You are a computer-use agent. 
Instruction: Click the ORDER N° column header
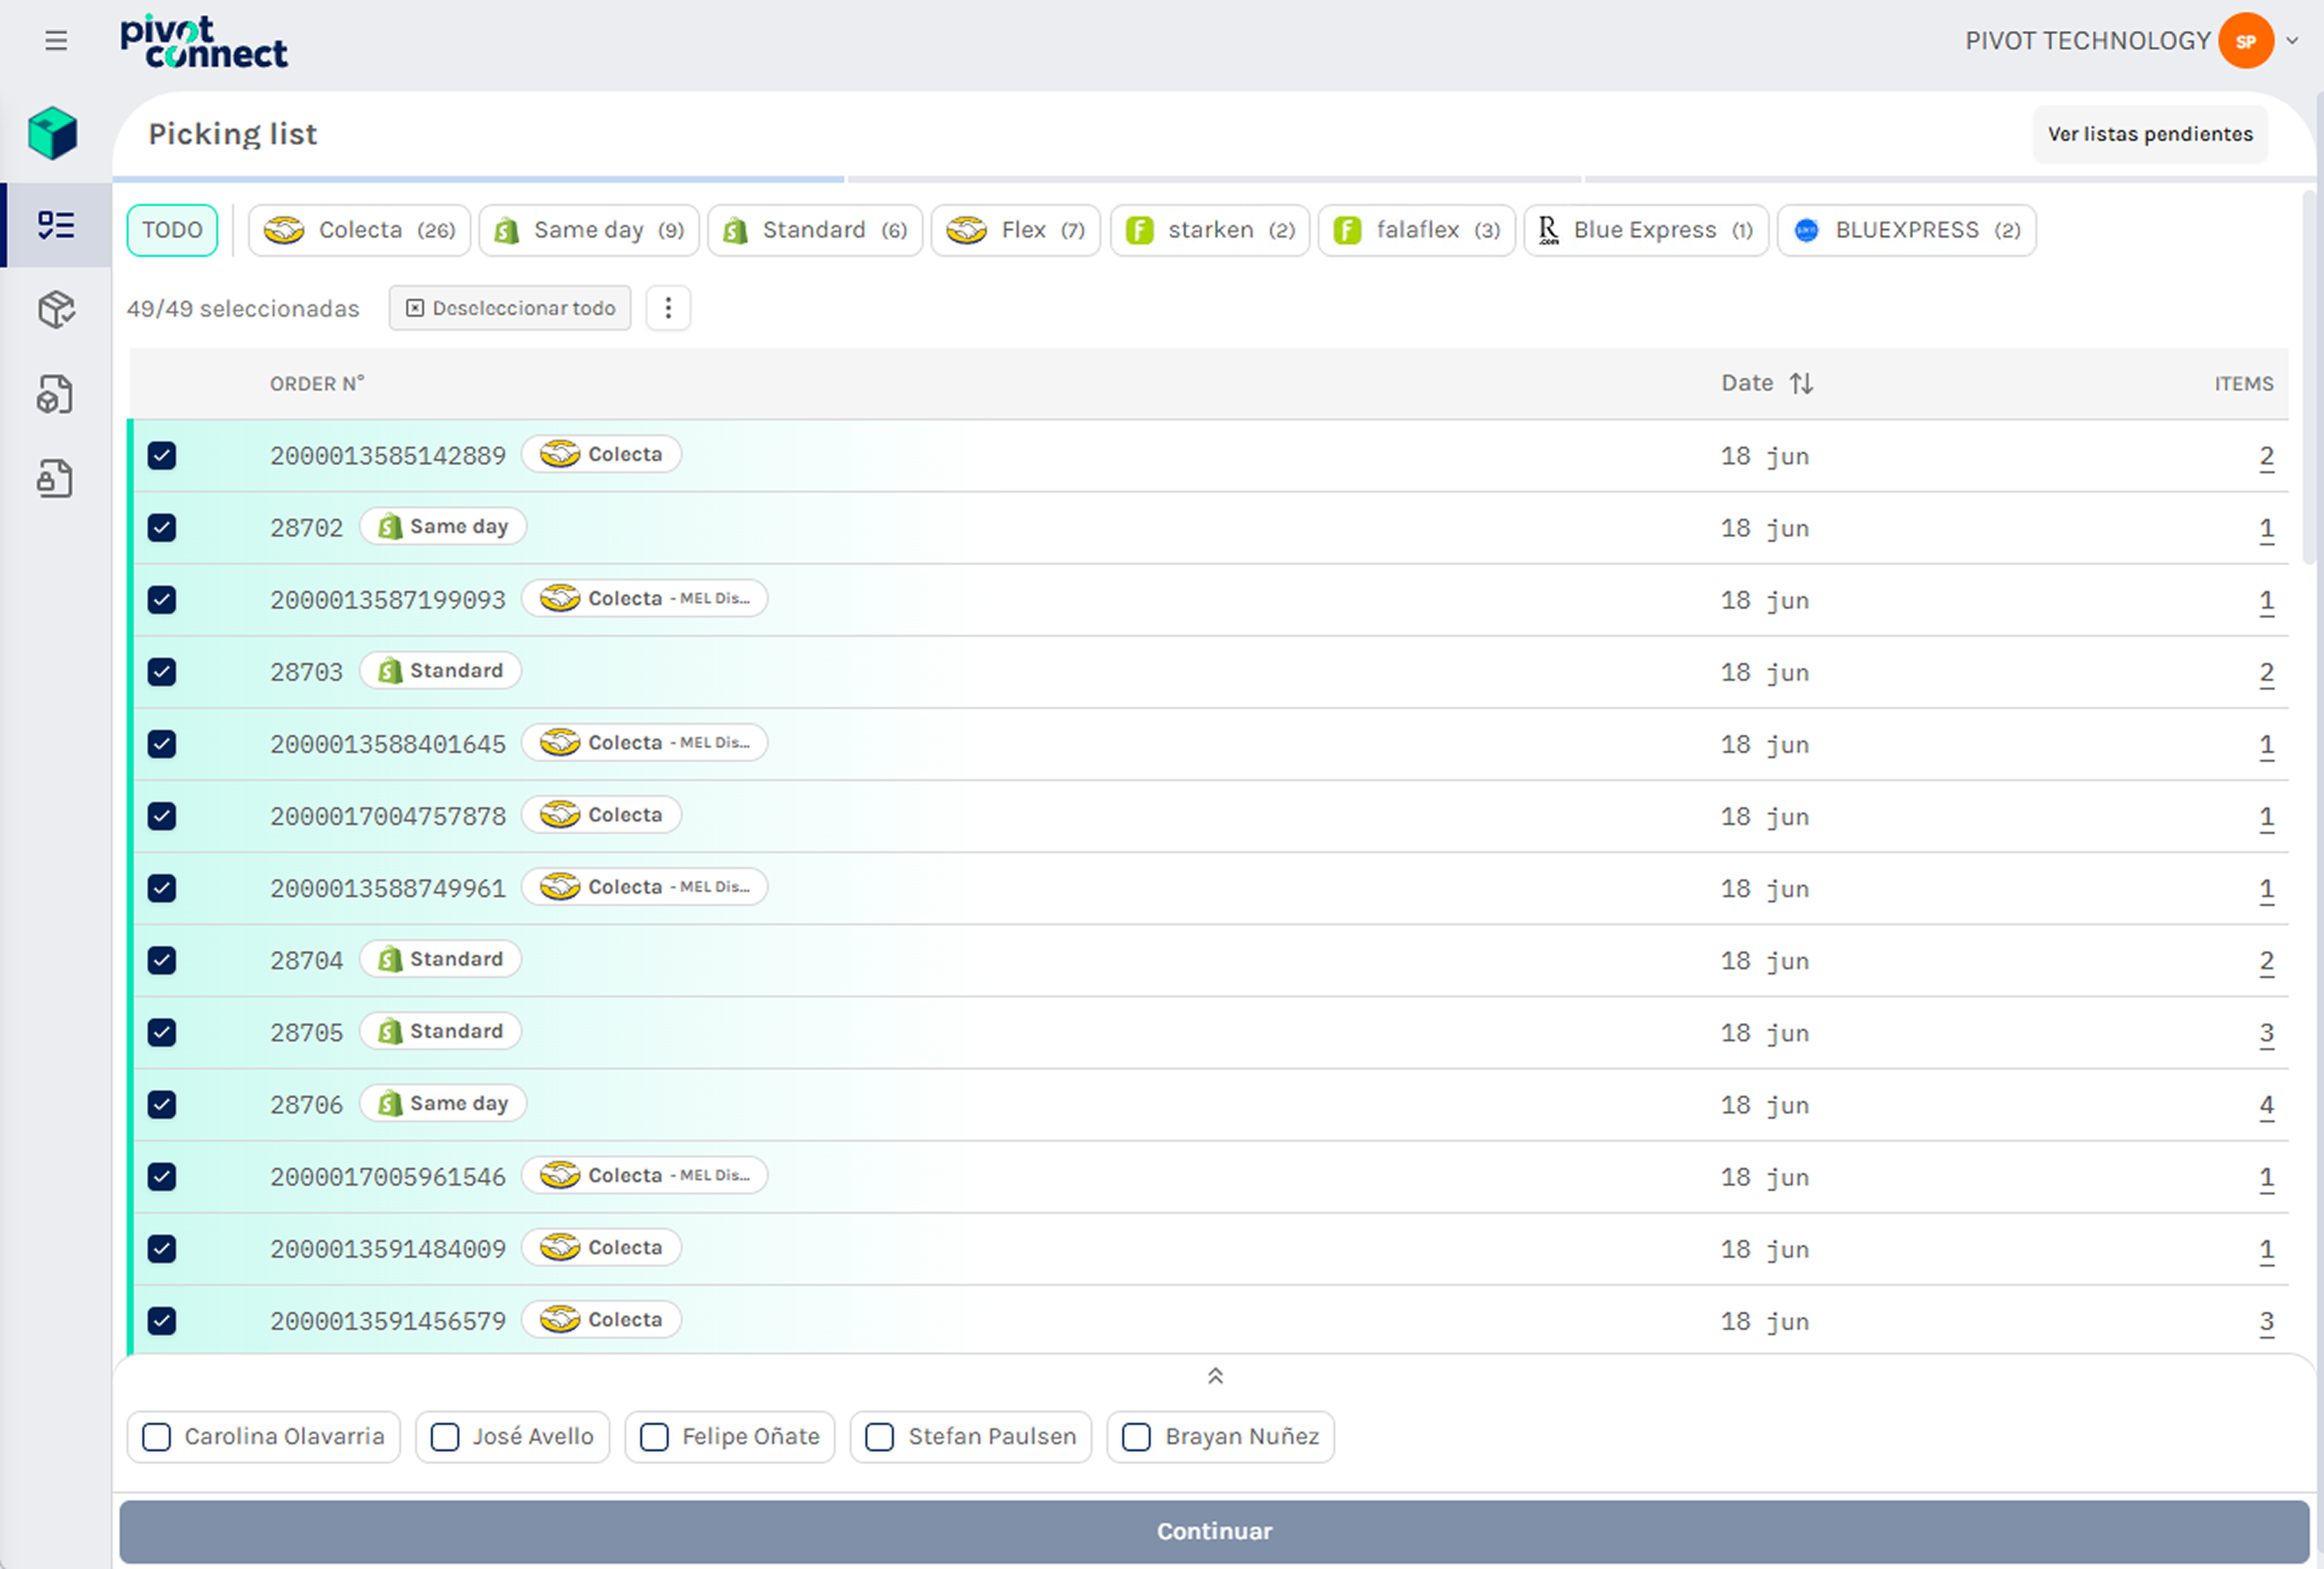[317, 384]
